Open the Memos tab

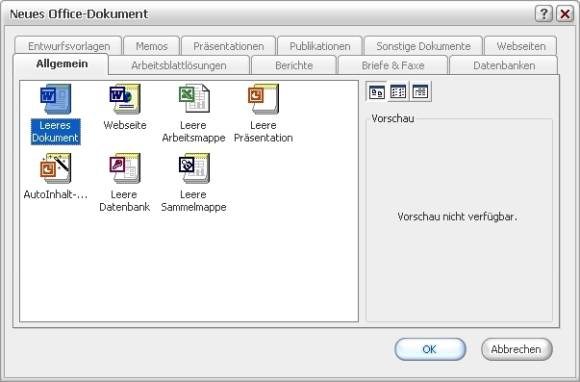(152, 46)
